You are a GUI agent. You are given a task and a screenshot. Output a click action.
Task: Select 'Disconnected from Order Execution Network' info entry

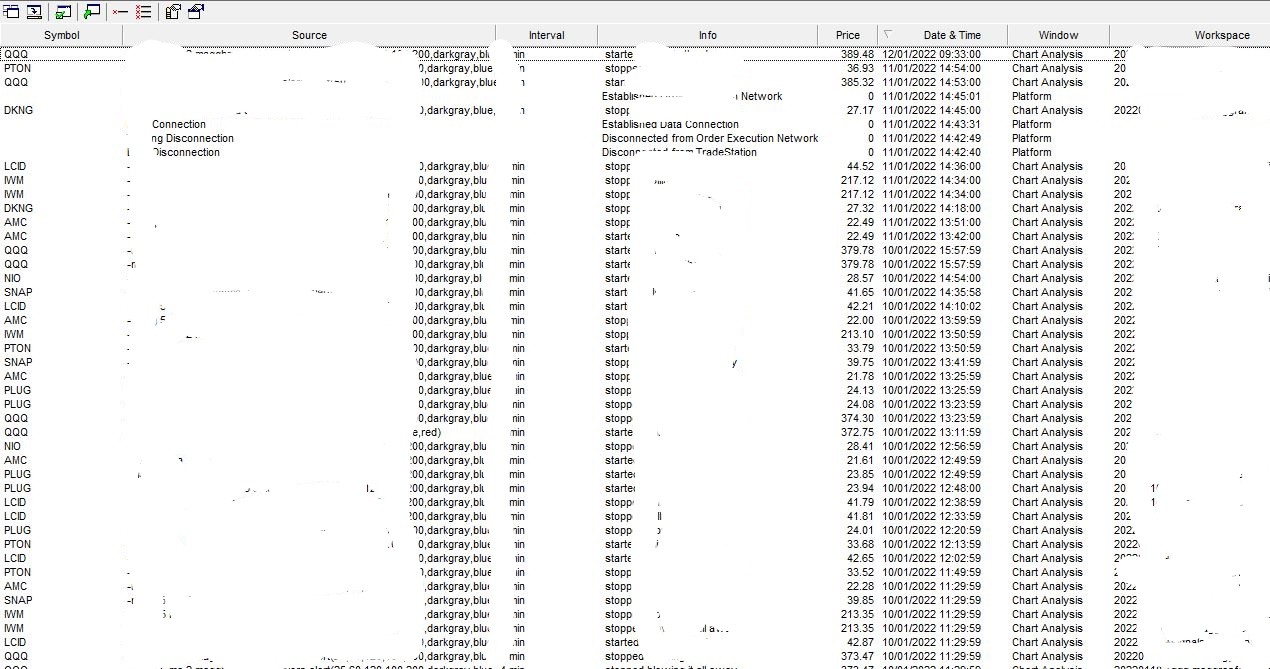point(710,138)
